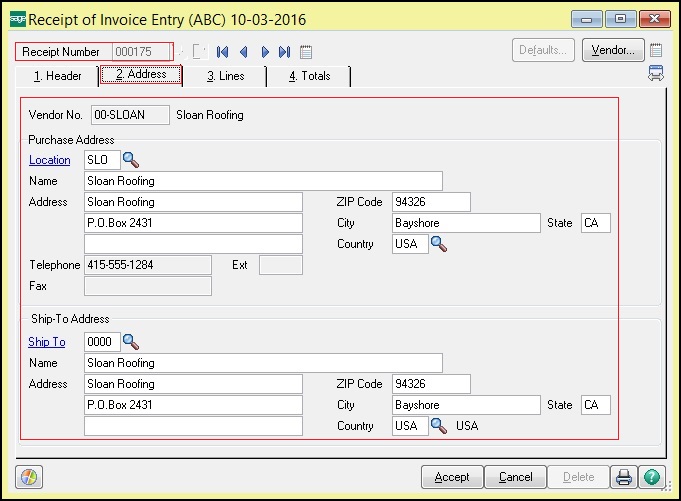Switch to the Header tab
Viewport: 681px width, 501px height.
tap(56, 76)
